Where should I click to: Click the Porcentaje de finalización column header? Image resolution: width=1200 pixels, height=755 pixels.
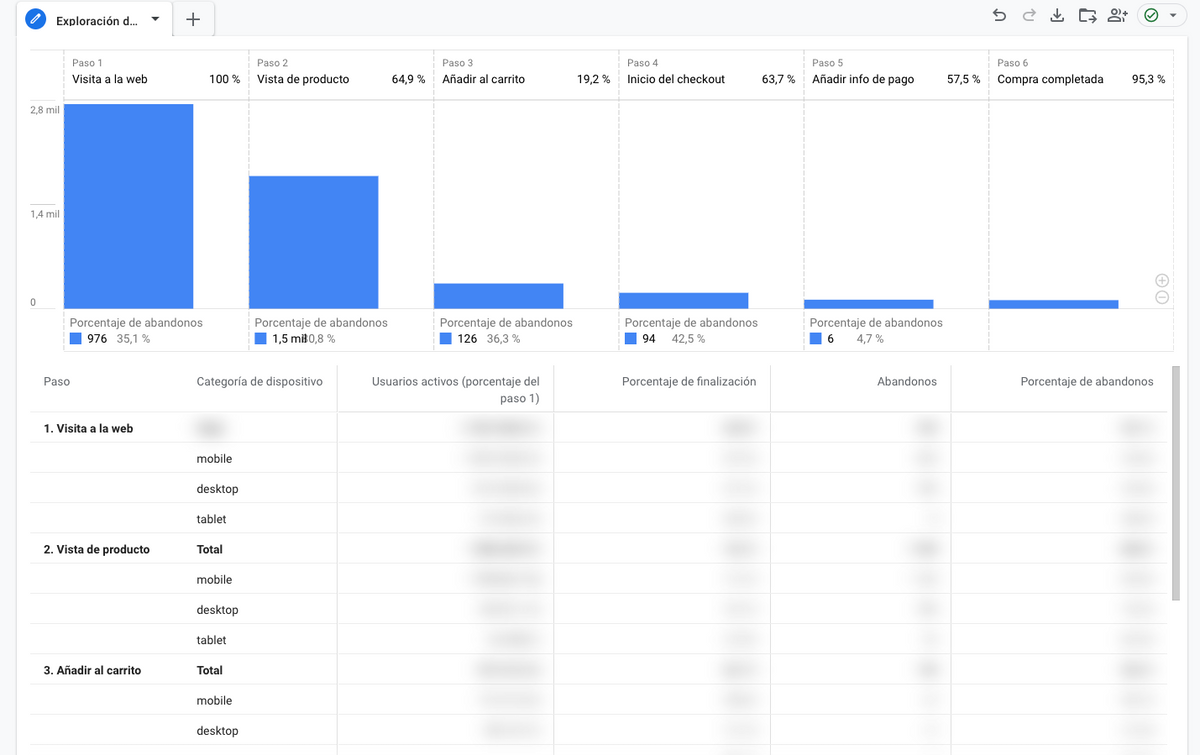(689, 382)
